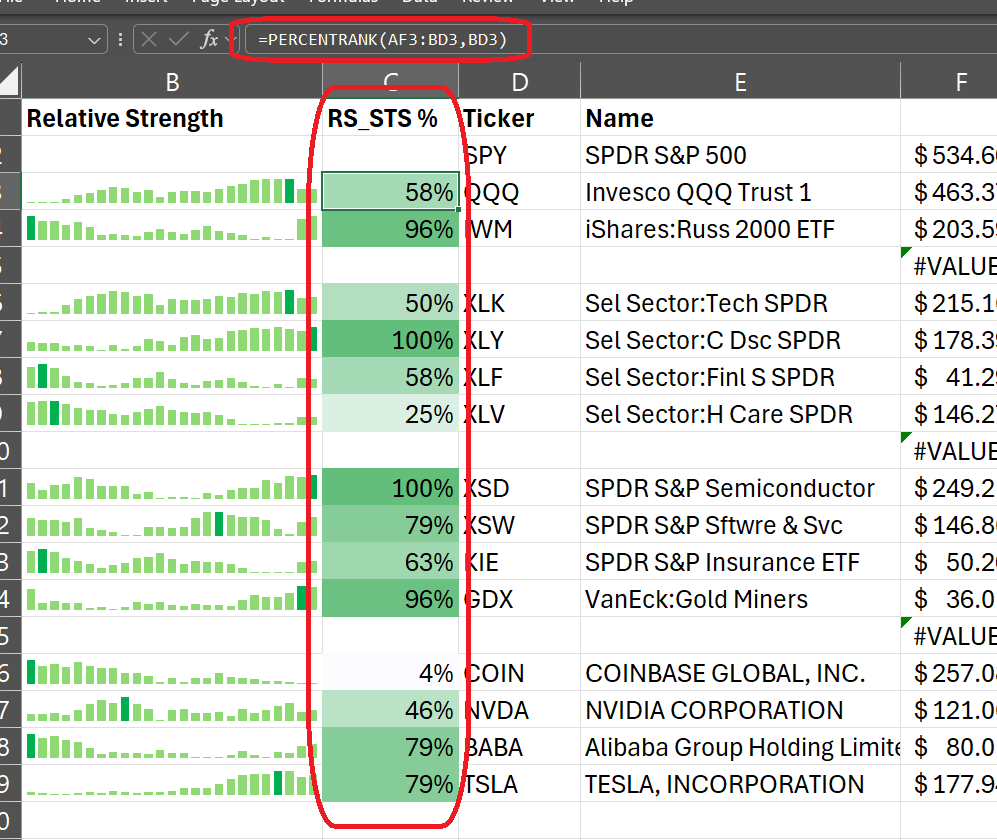Image resolution: width=997 pixels, height=840 pixels.
Task: Click the NVDA ticker cell
Action: click(519, 710)
